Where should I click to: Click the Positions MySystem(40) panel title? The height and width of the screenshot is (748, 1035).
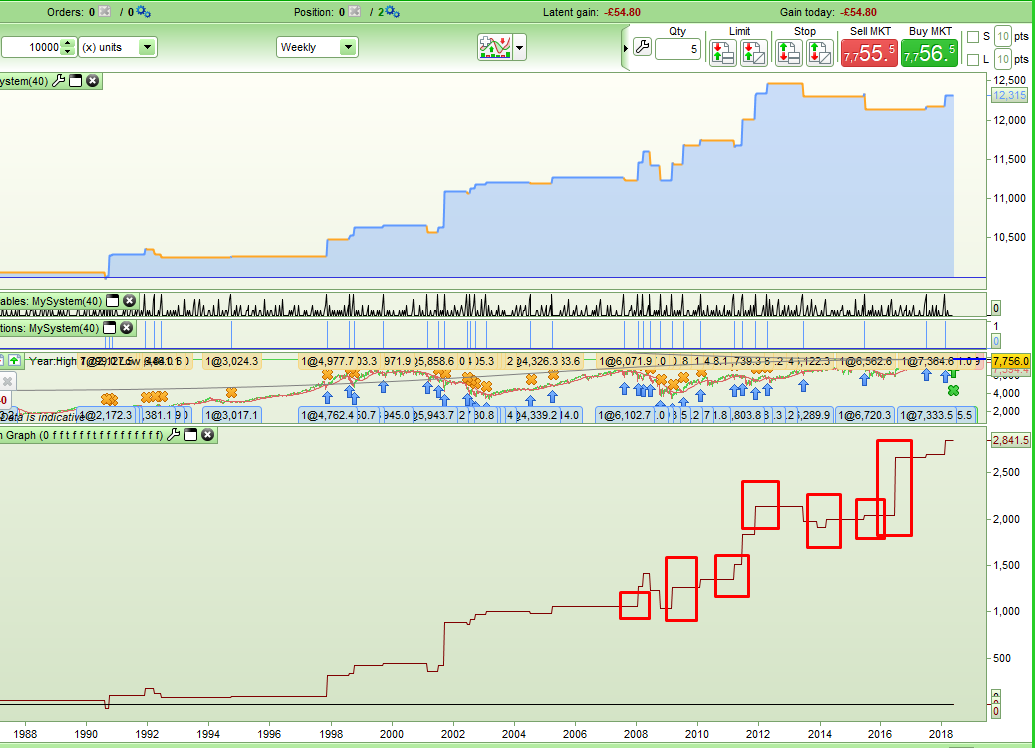click(48, 328)
